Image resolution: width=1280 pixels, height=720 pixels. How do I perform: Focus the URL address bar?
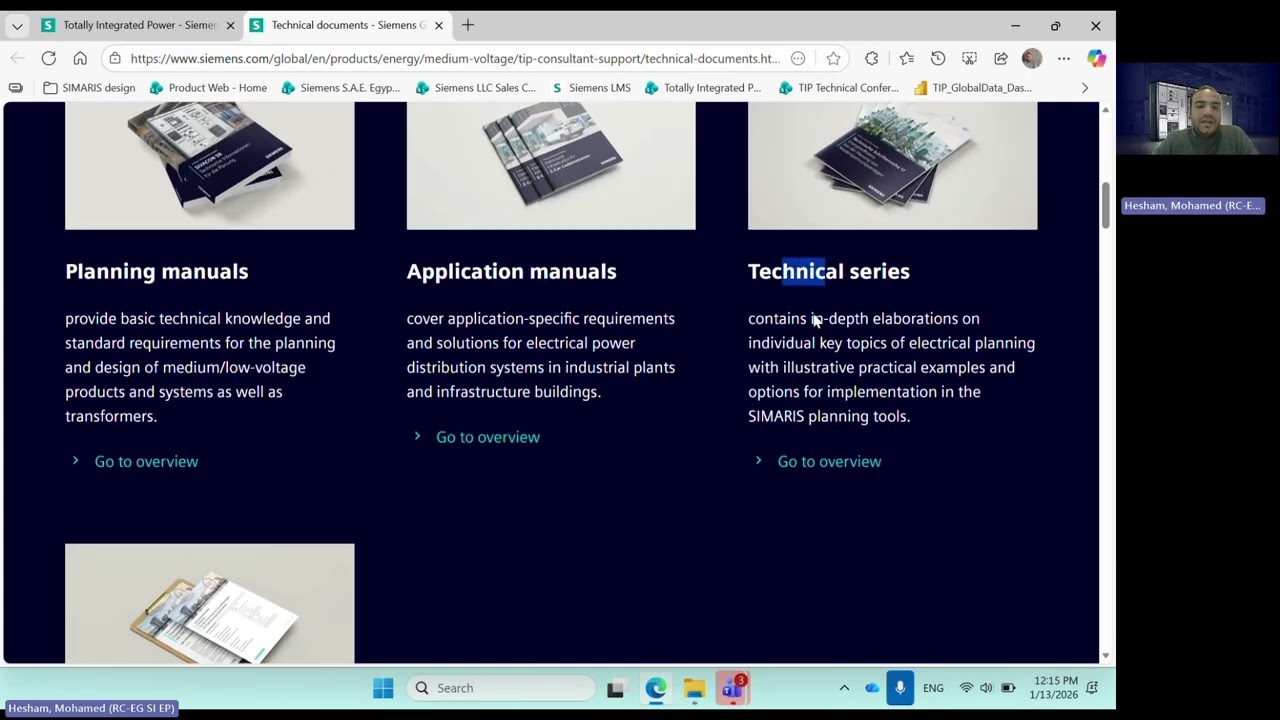pyautogui.click(x=455, y=58)
